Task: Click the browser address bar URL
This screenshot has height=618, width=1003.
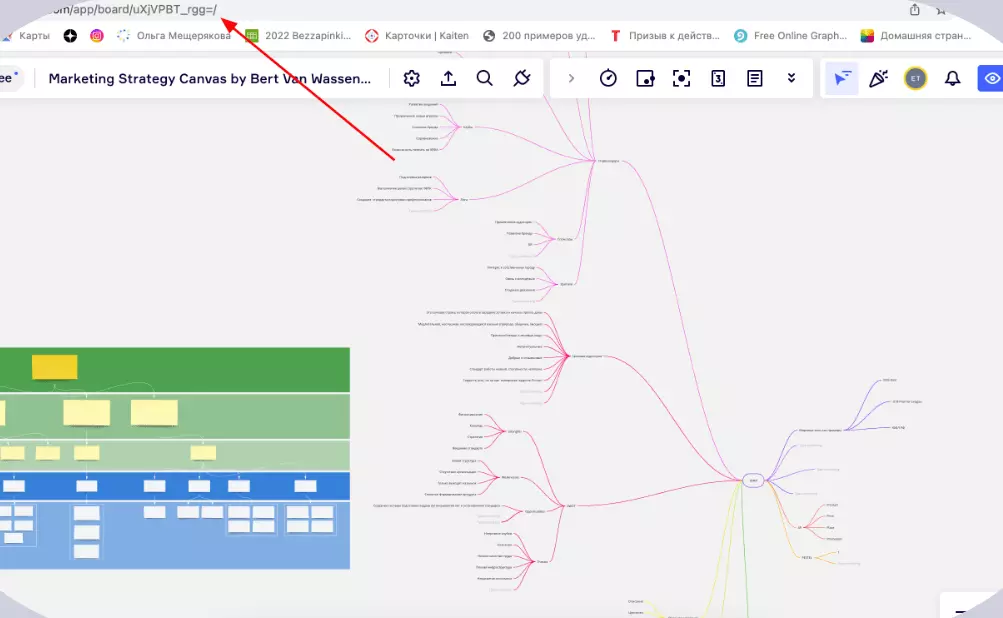Action: tap(134, 10)
